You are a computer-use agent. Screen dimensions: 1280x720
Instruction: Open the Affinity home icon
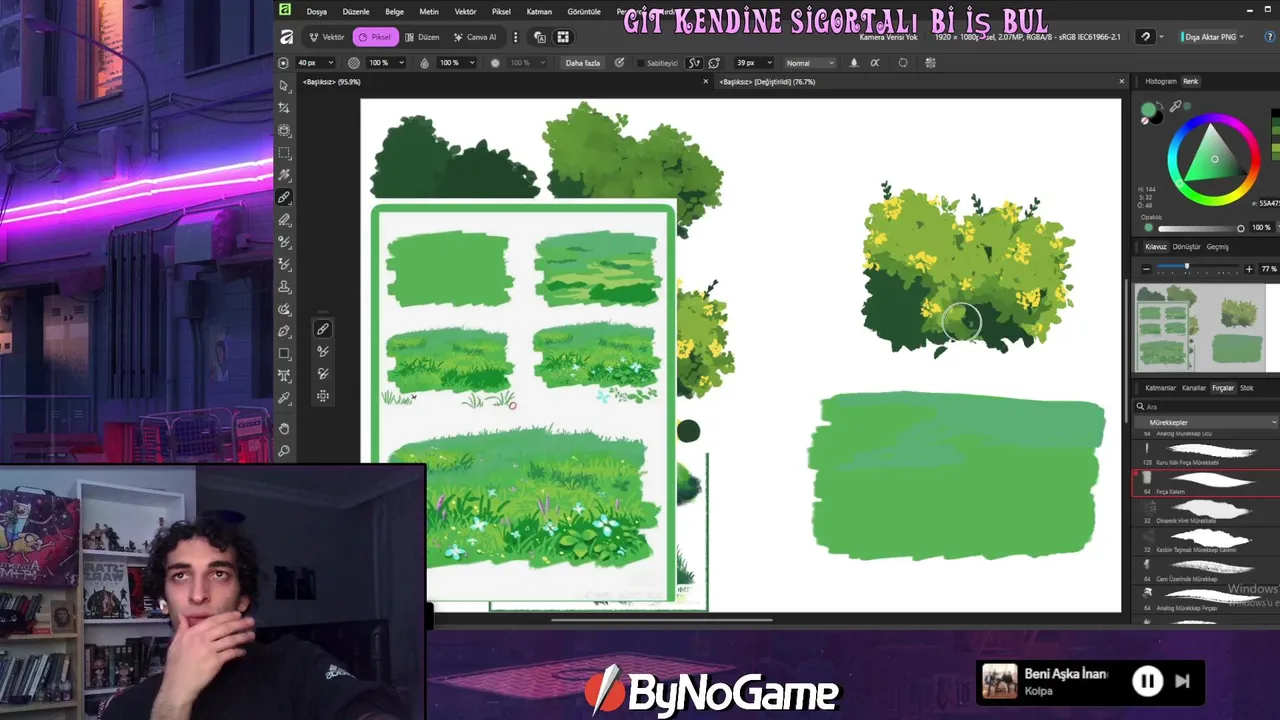point(286,37)
